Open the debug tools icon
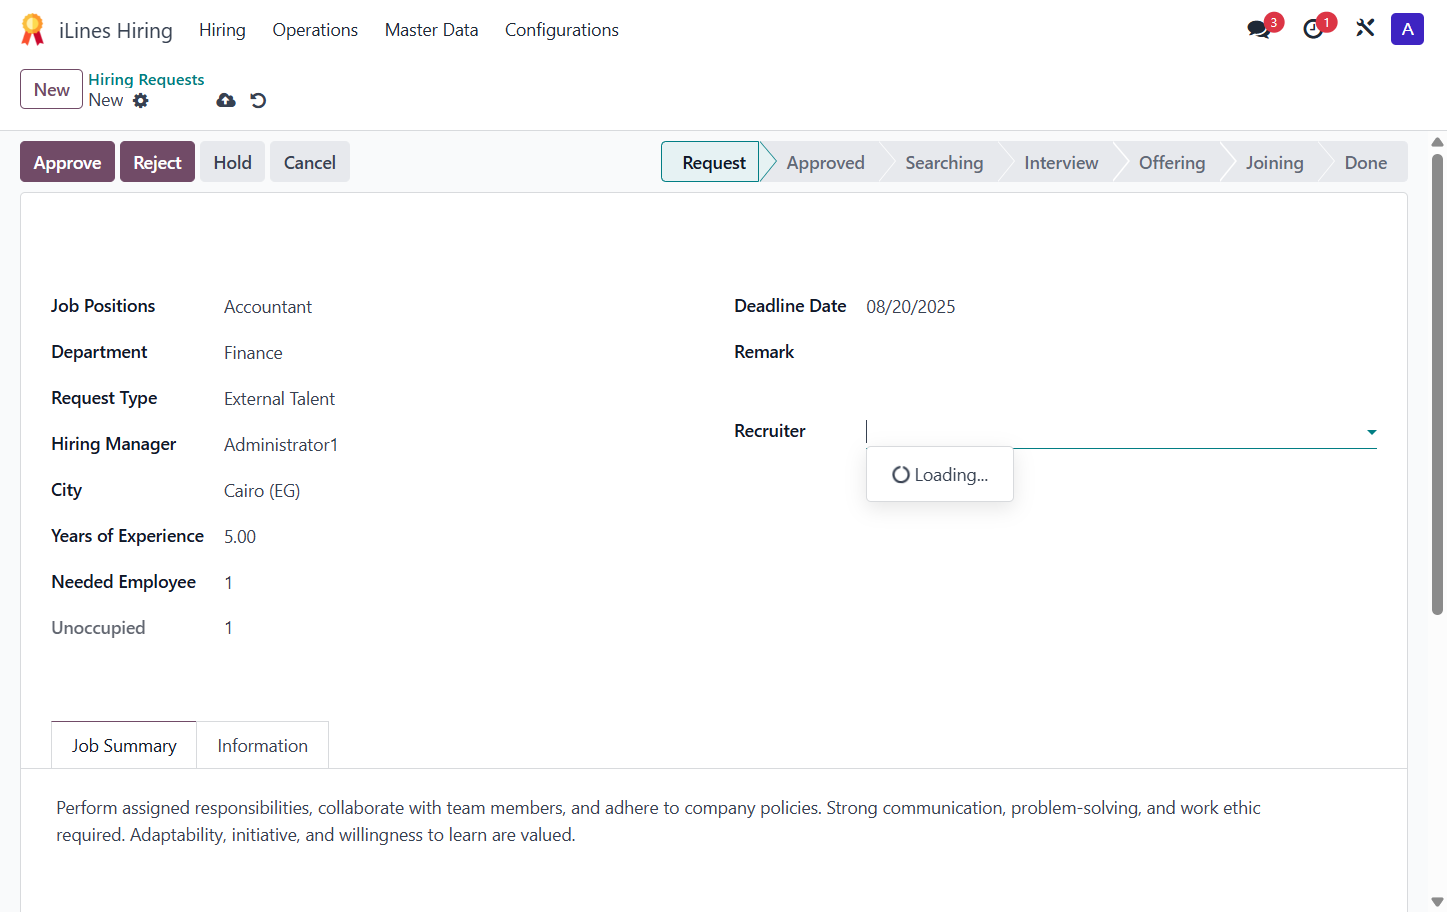Screen dimensions: 1447x912 (1365, 28)
